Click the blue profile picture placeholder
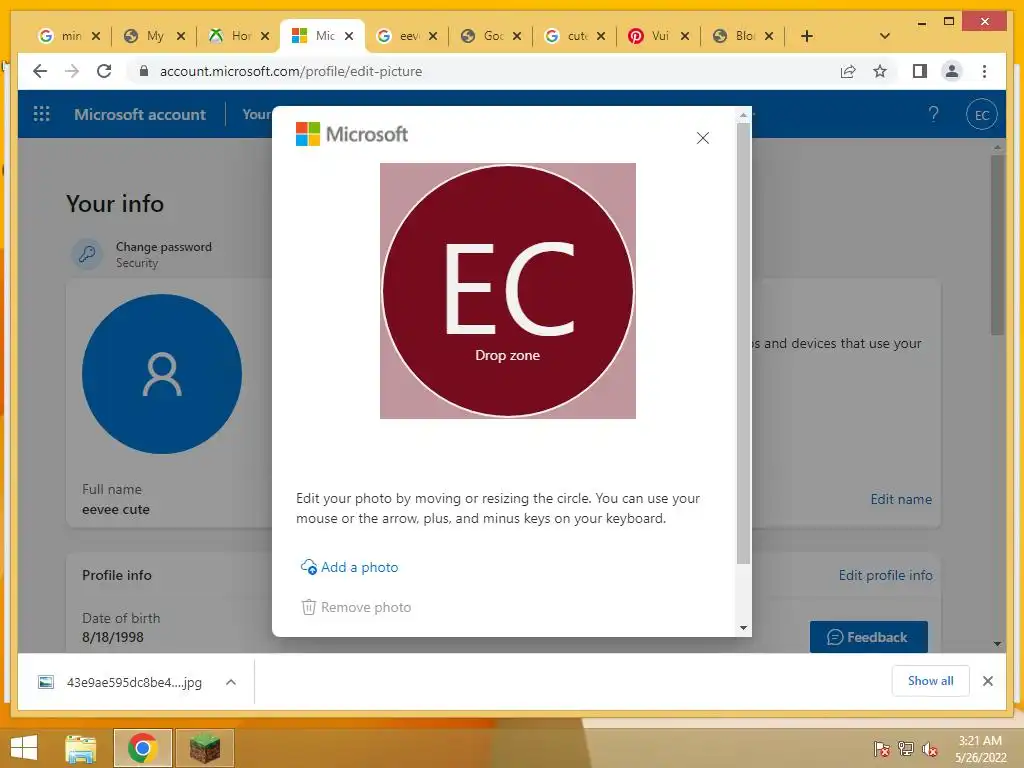This screenshot has height=768, width=1024. pyautogui.click(x=162, y=374)
